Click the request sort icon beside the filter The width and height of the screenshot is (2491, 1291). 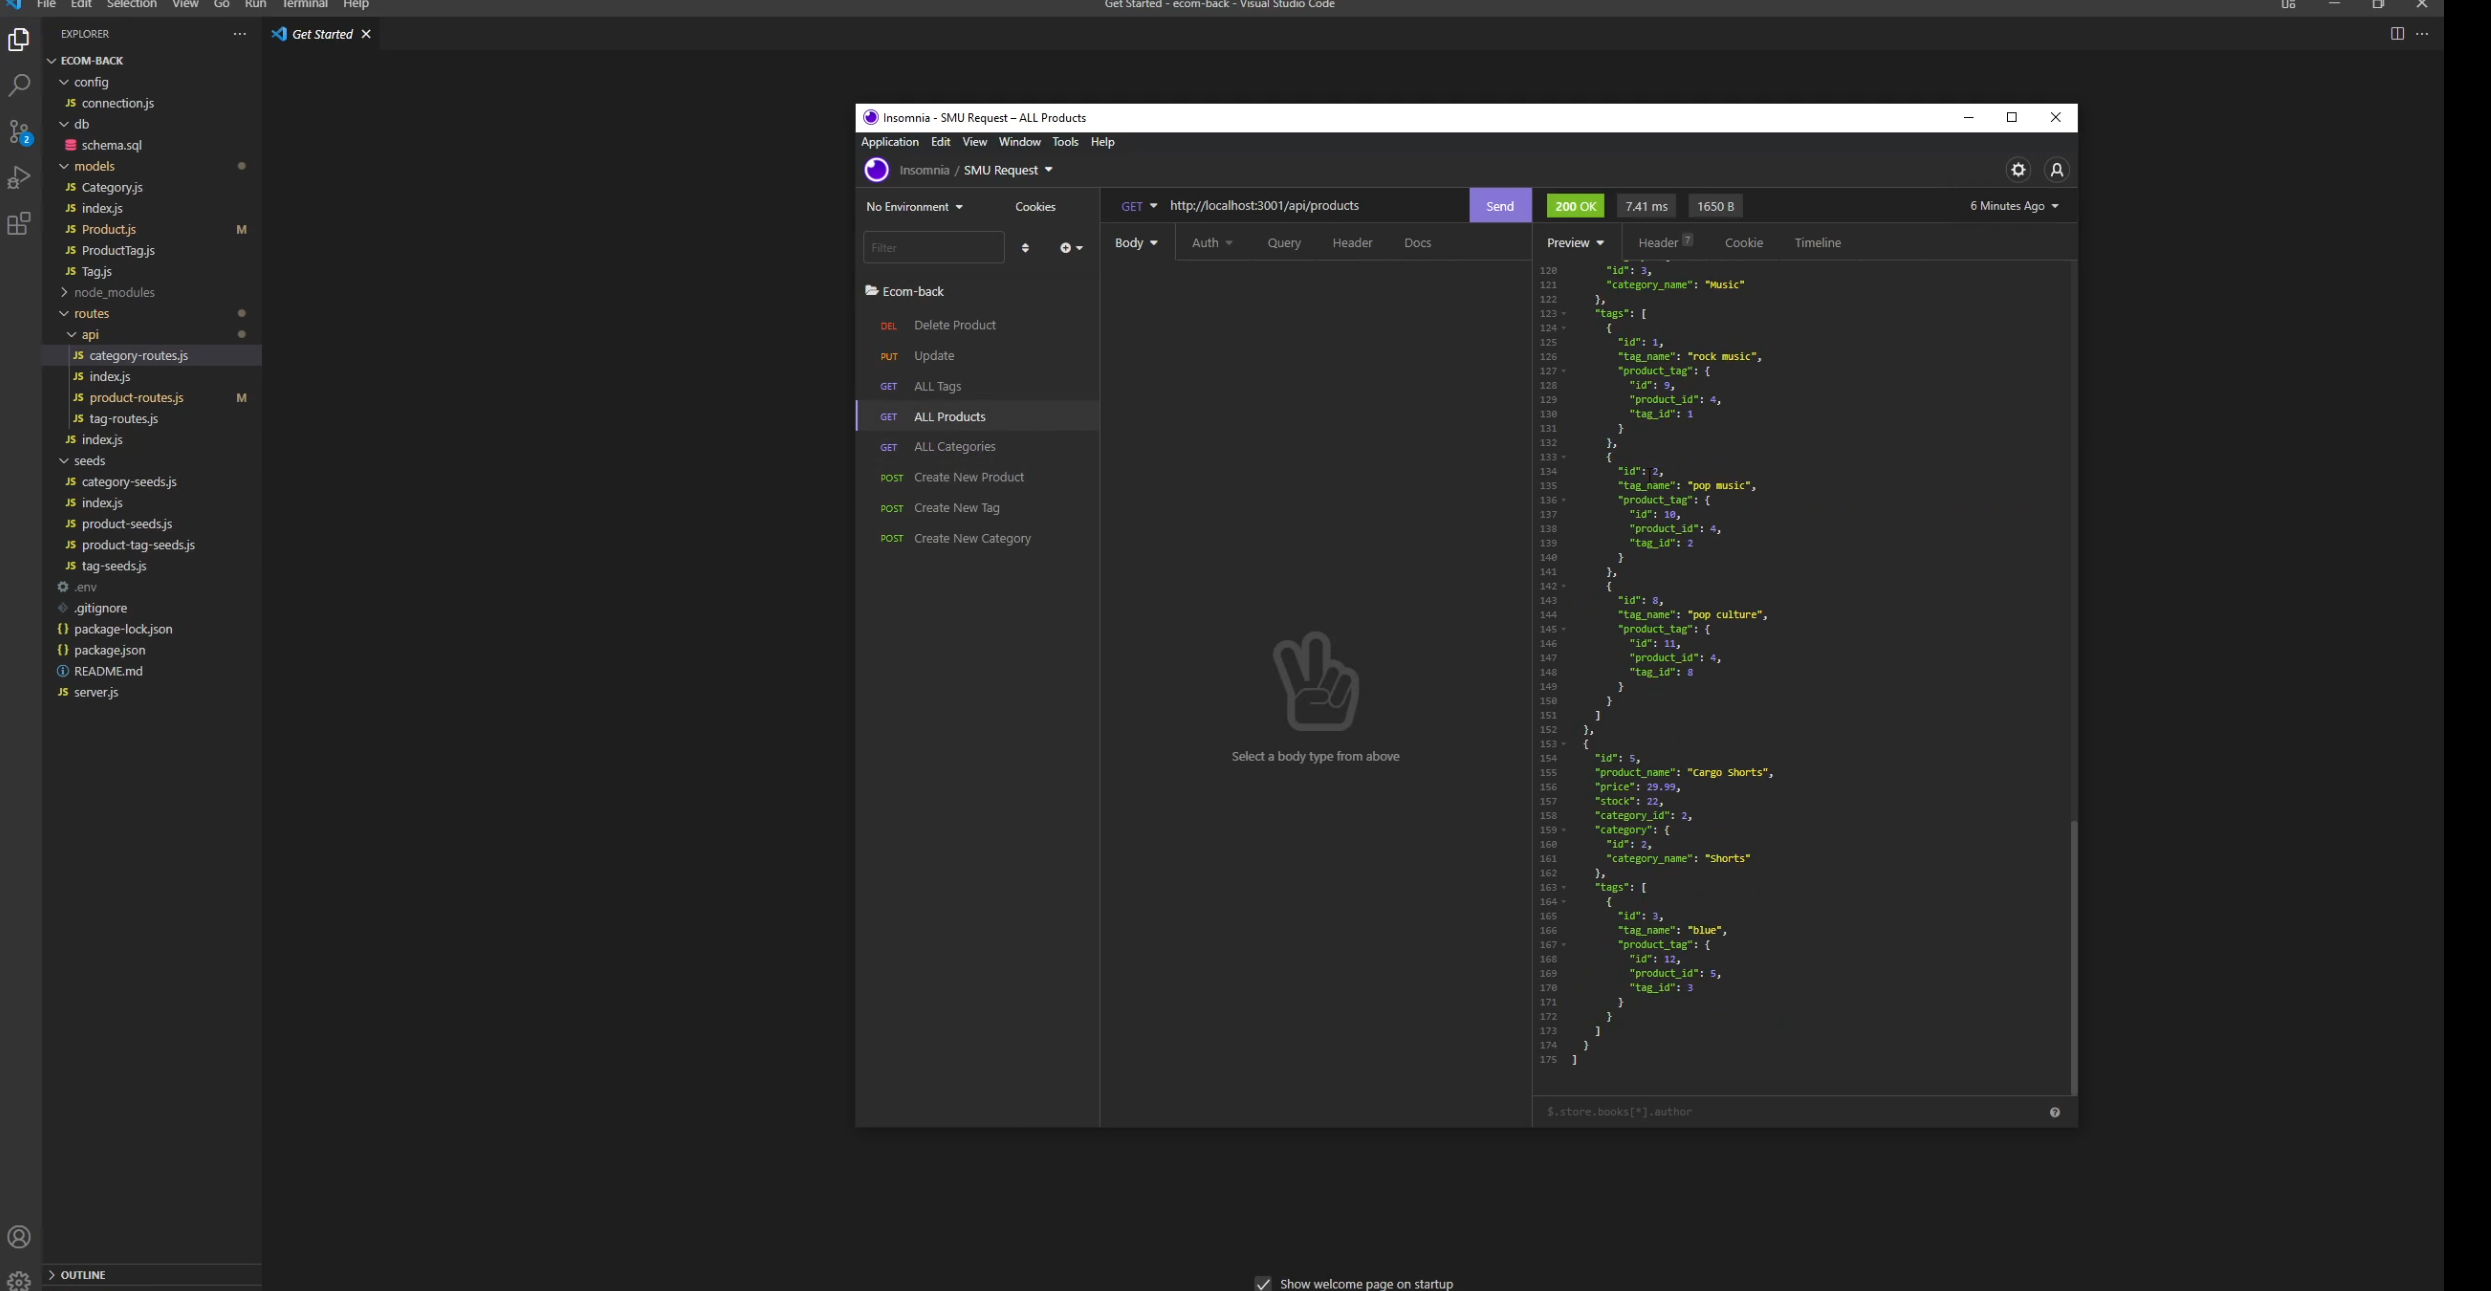click(1025, 247)
